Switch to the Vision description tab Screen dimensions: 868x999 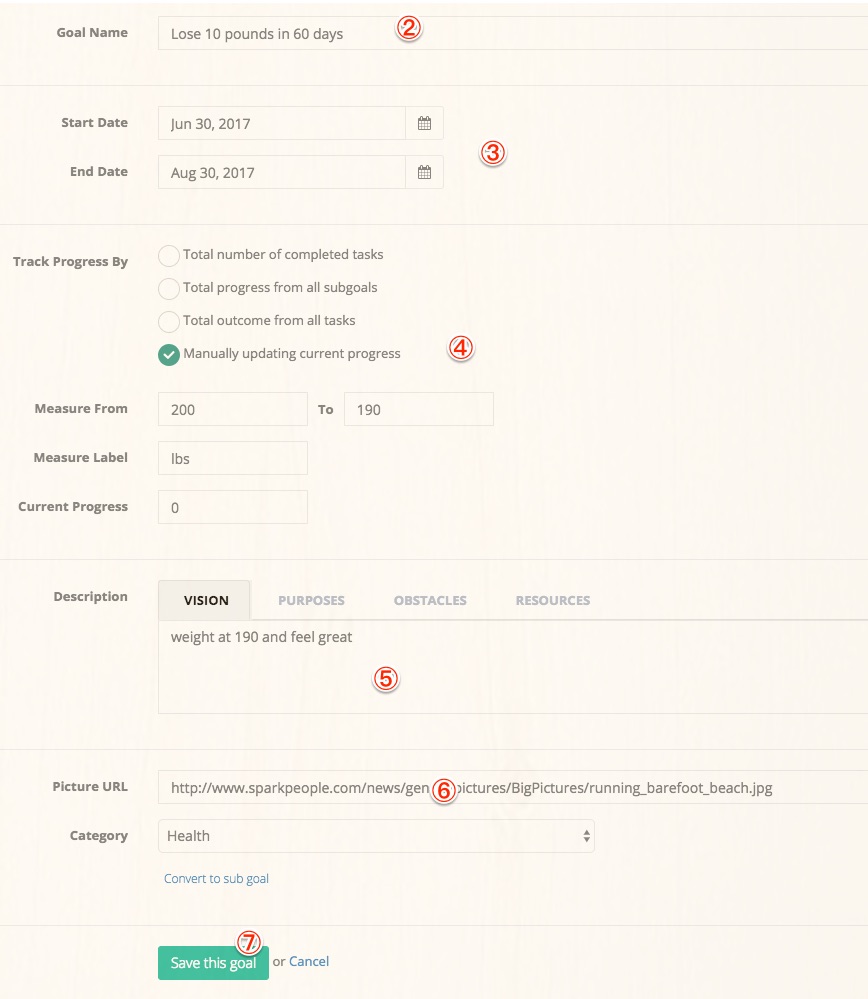coord(205,601)
